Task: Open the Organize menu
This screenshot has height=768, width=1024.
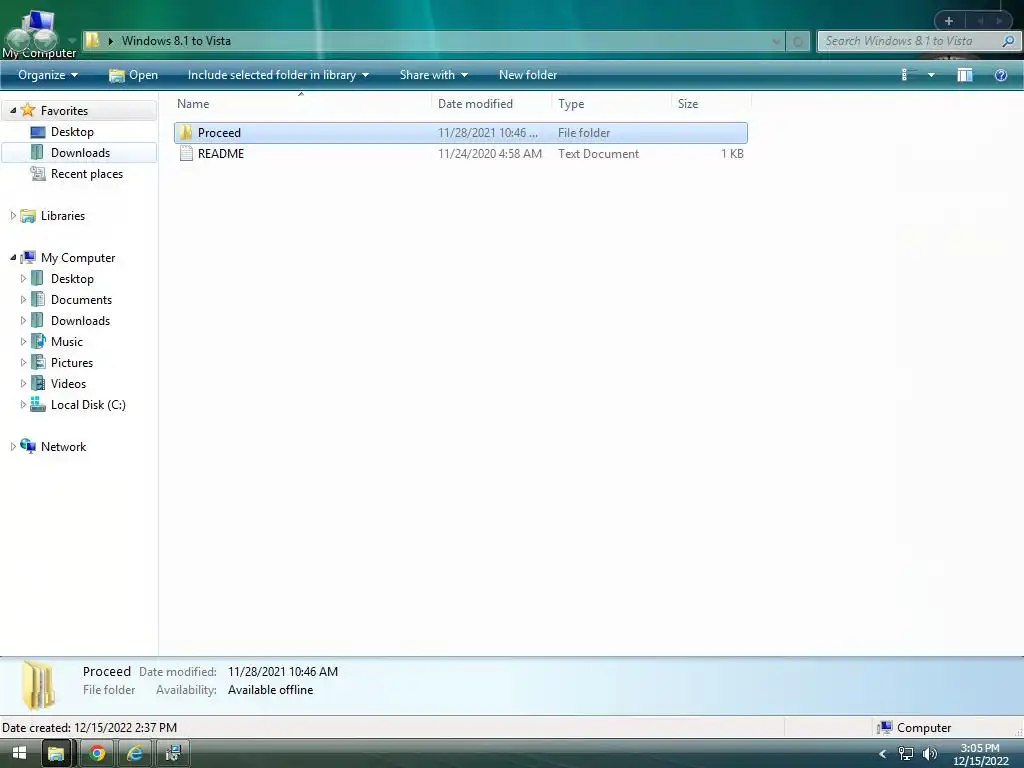Action: click(48, 75)
